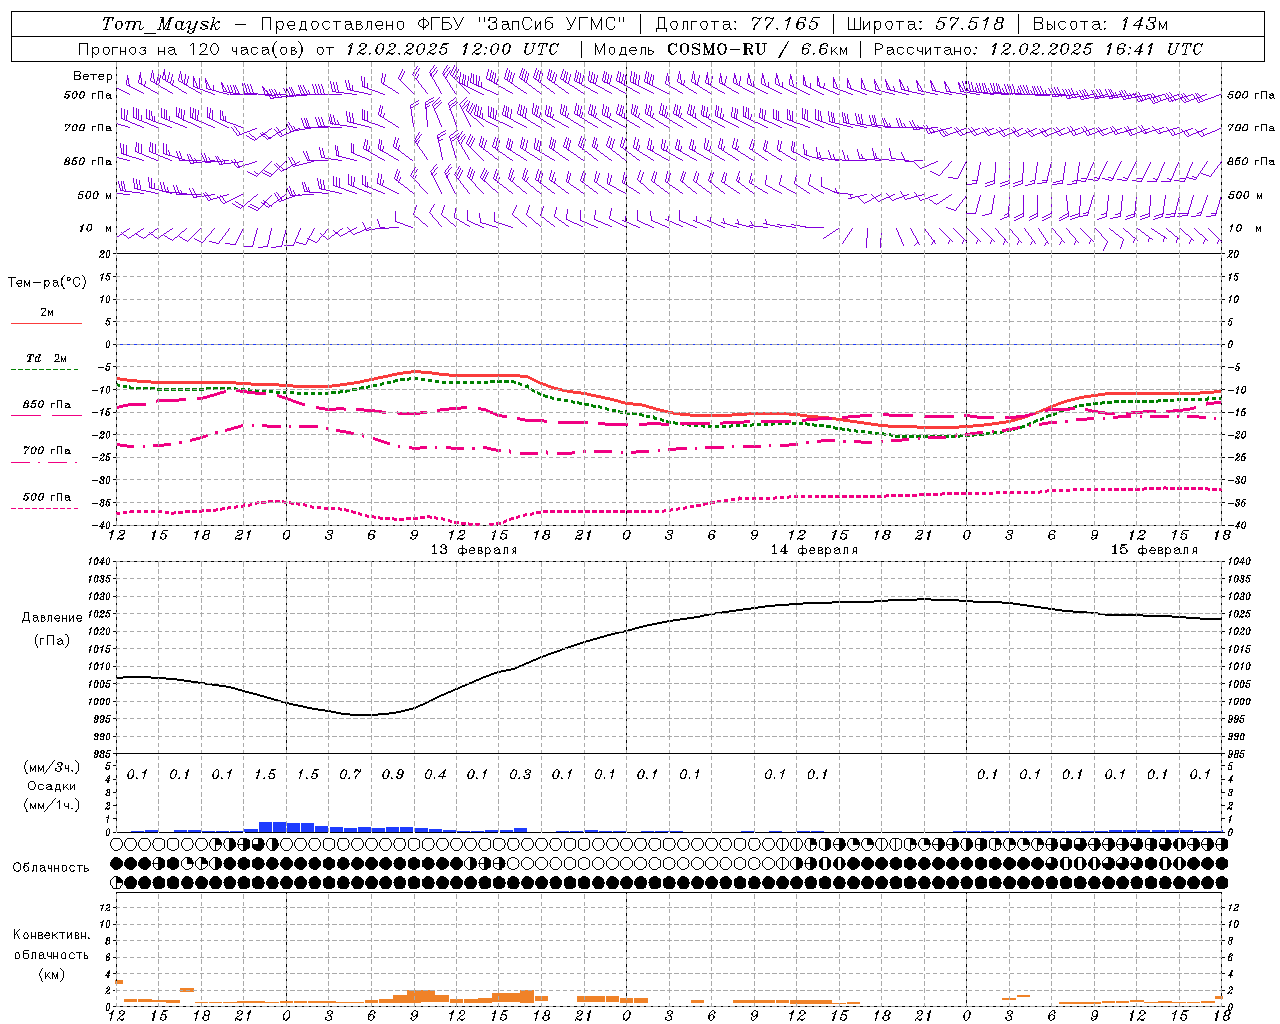This screenshot has width=1280, height=1024.
Task: Click the 0.3 precipitation value
Action: [520, 774]
